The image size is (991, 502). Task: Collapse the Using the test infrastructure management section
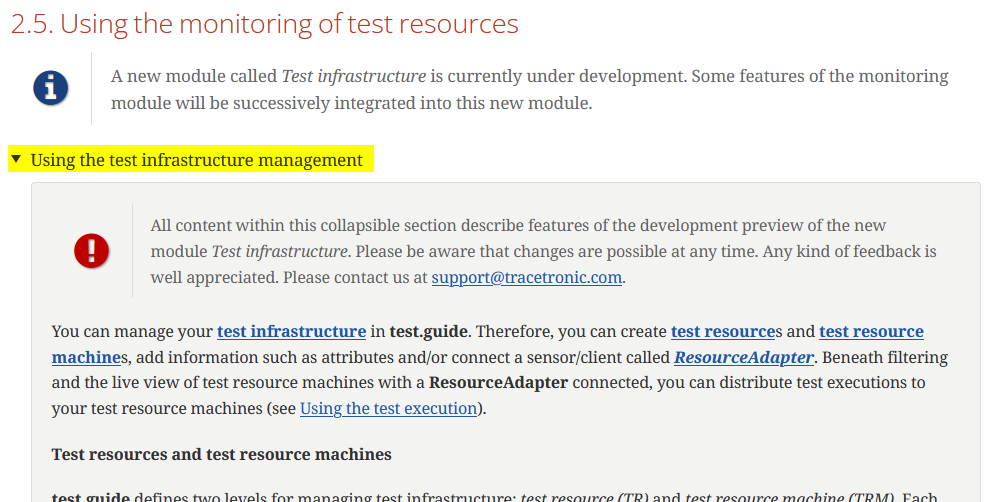pos(190,160)
